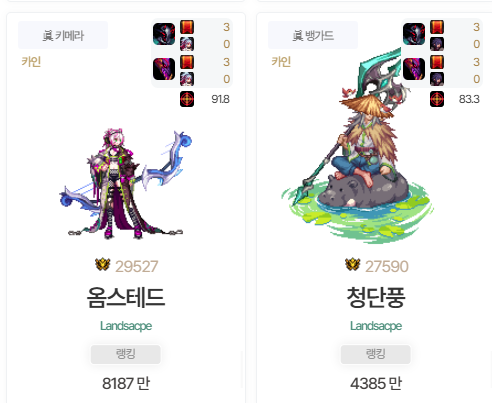492x403 pixels.
Task: Click the 카인 server label on 옴스테드's card
Action: tap(31, 62)
